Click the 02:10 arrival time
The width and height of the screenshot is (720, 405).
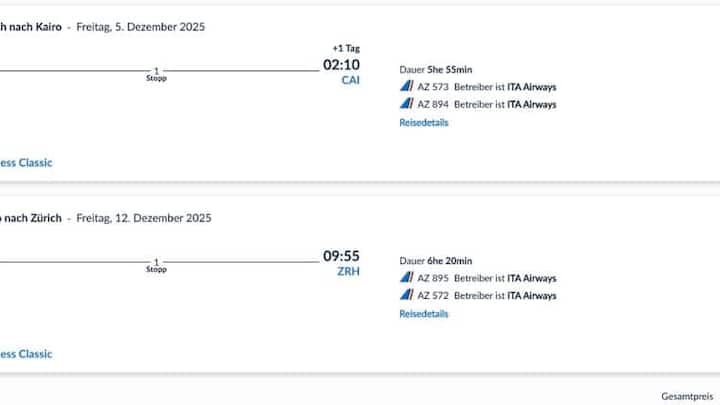pos(340,65)
